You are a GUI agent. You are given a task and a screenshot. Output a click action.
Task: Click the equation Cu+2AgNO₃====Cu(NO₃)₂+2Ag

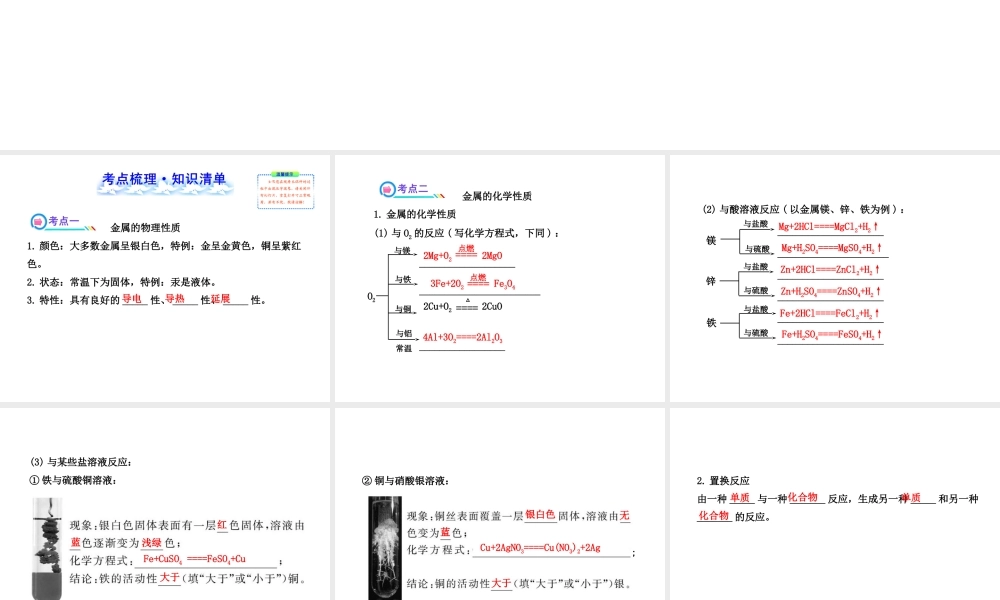tap(540, 547)
